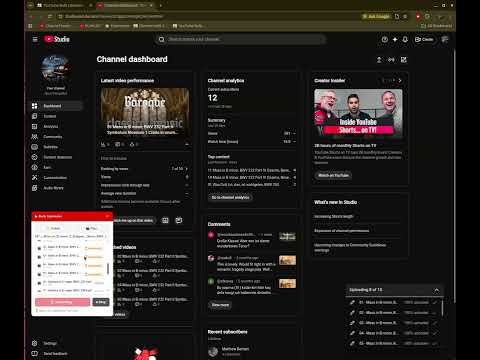
Task: Open the Baroque latest video thumbnail
Action: (x=145, y=112)
